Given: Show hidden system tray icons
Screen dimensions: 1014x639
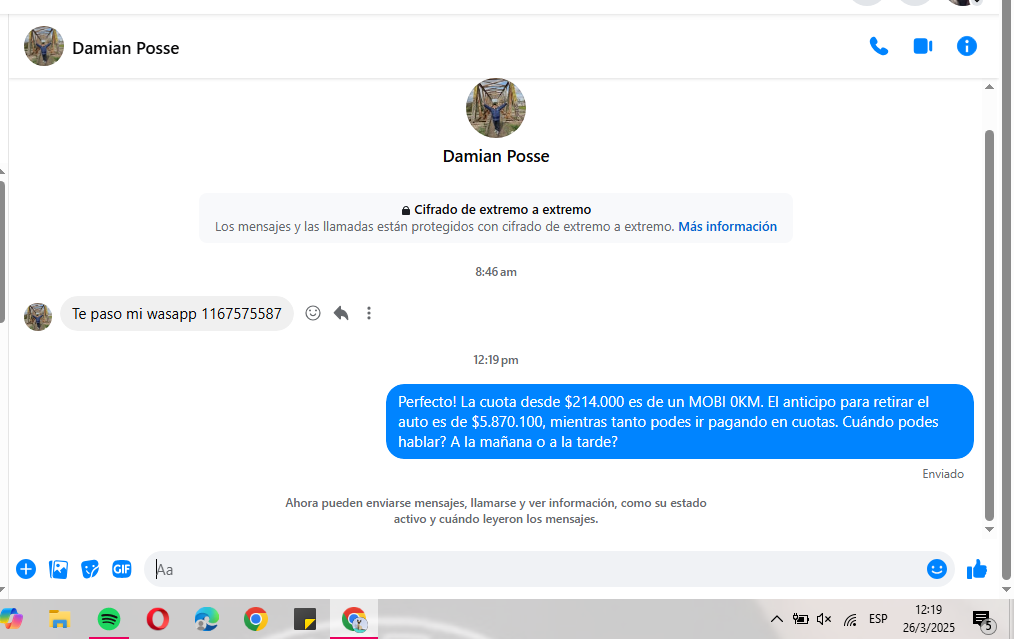Looking at the screenshot, I should tap(777, 619).
